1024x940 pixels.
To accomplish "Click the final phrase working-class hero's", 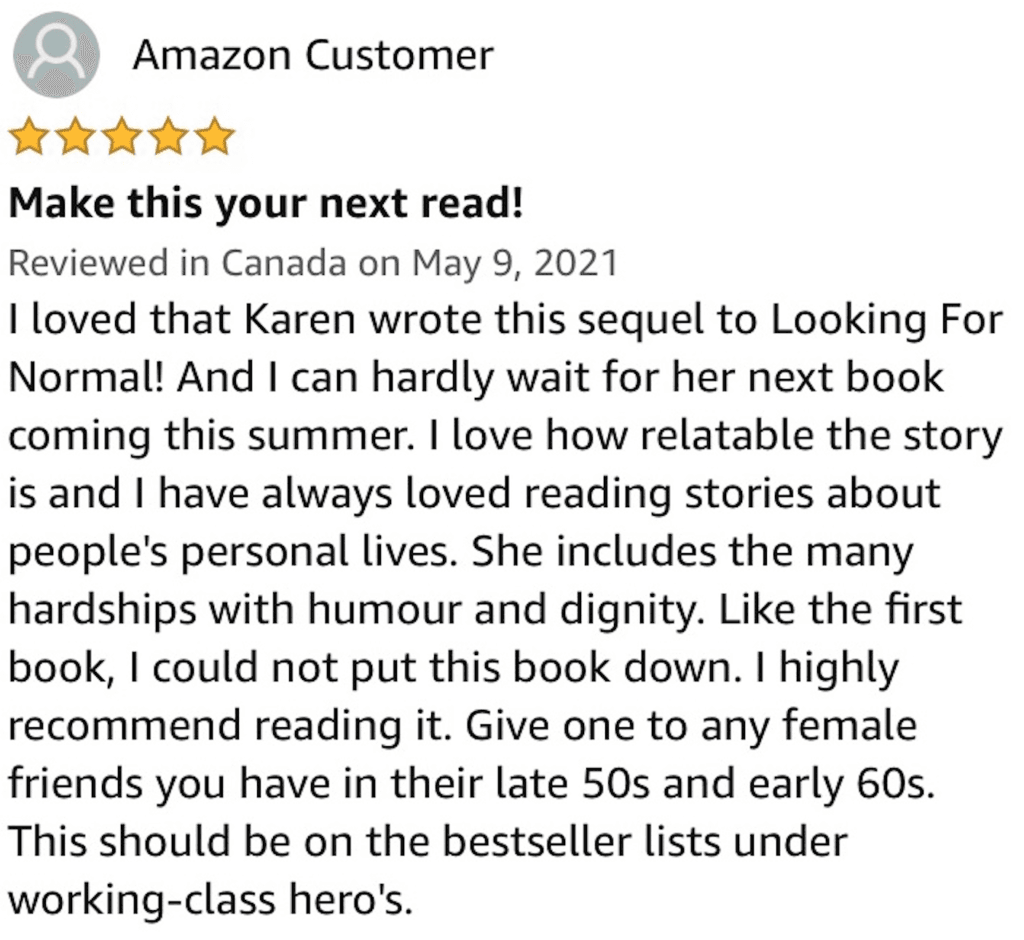I will pos(210,901).
